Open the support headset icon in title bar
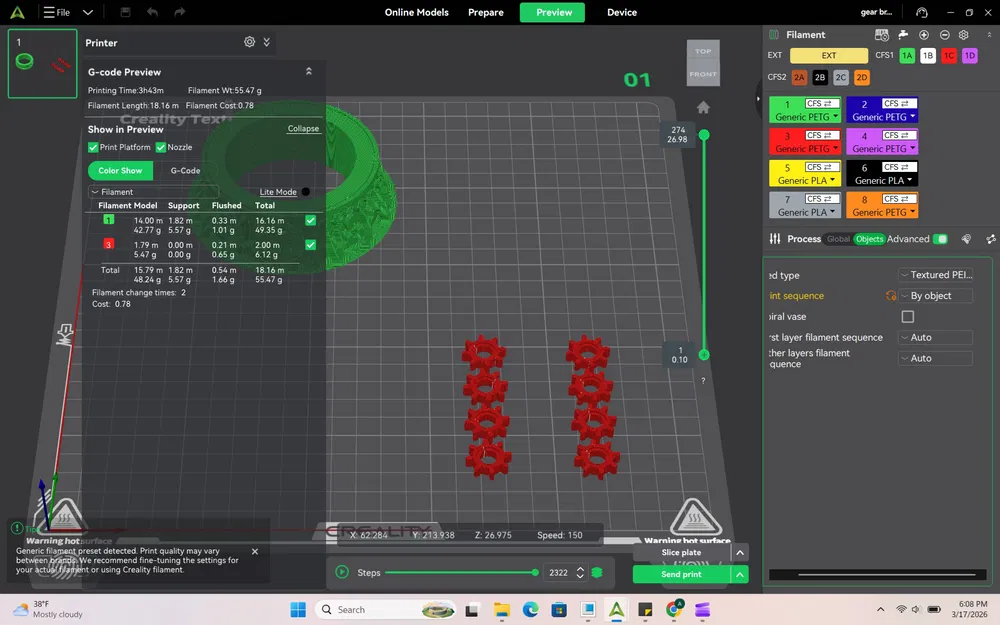This screenshot has width=1000, height=625. [x=922, y=12]
